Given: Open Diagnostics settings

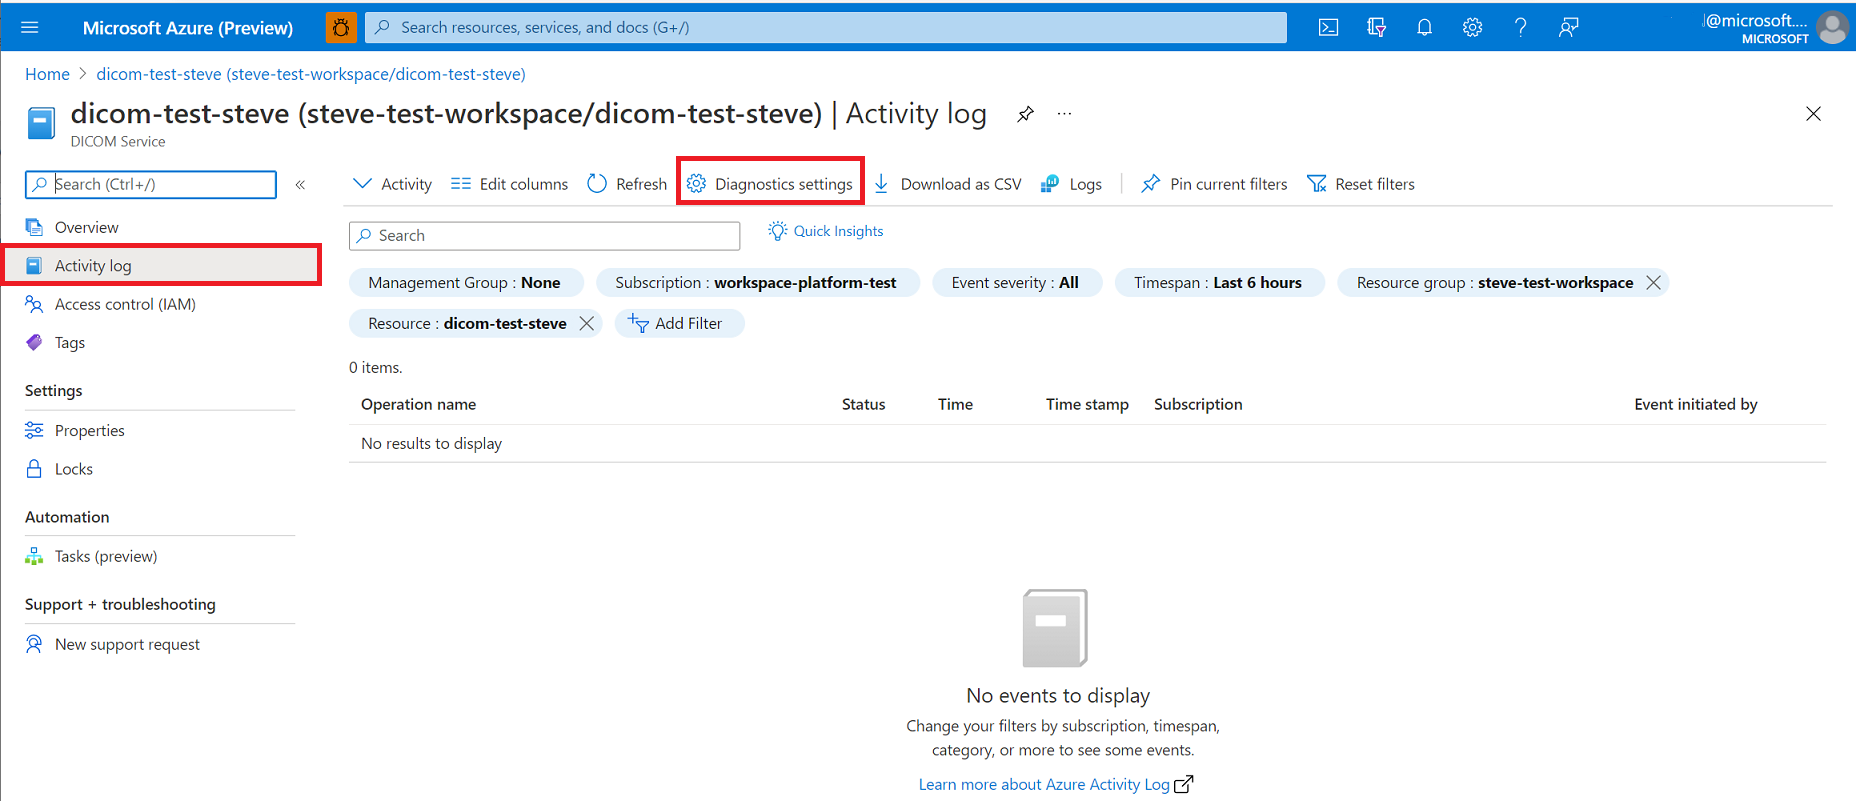Looking at the screenshot, I should coord(770,184).
